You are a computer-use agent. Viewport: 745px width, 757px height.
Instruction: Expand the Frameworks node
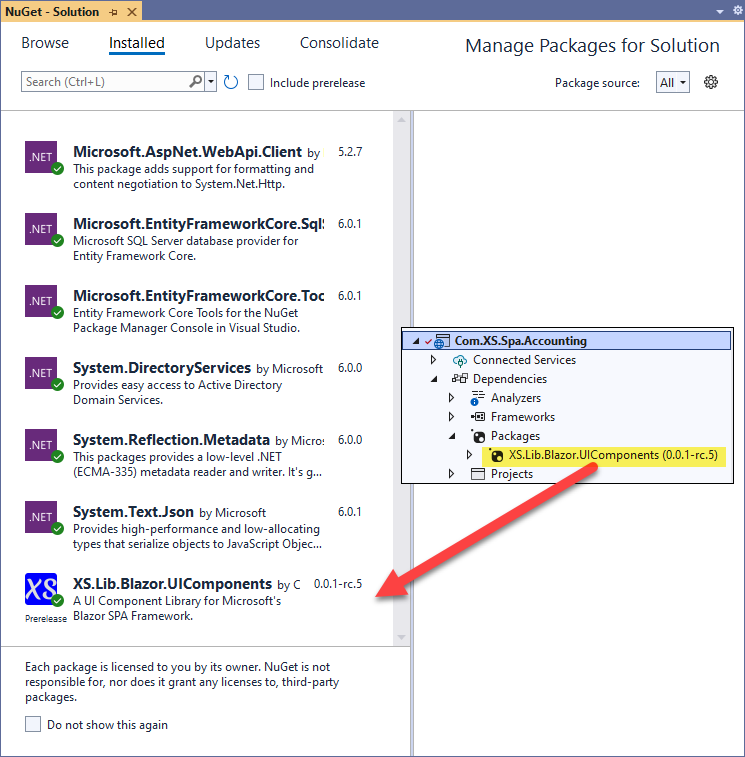pos(451,416)
